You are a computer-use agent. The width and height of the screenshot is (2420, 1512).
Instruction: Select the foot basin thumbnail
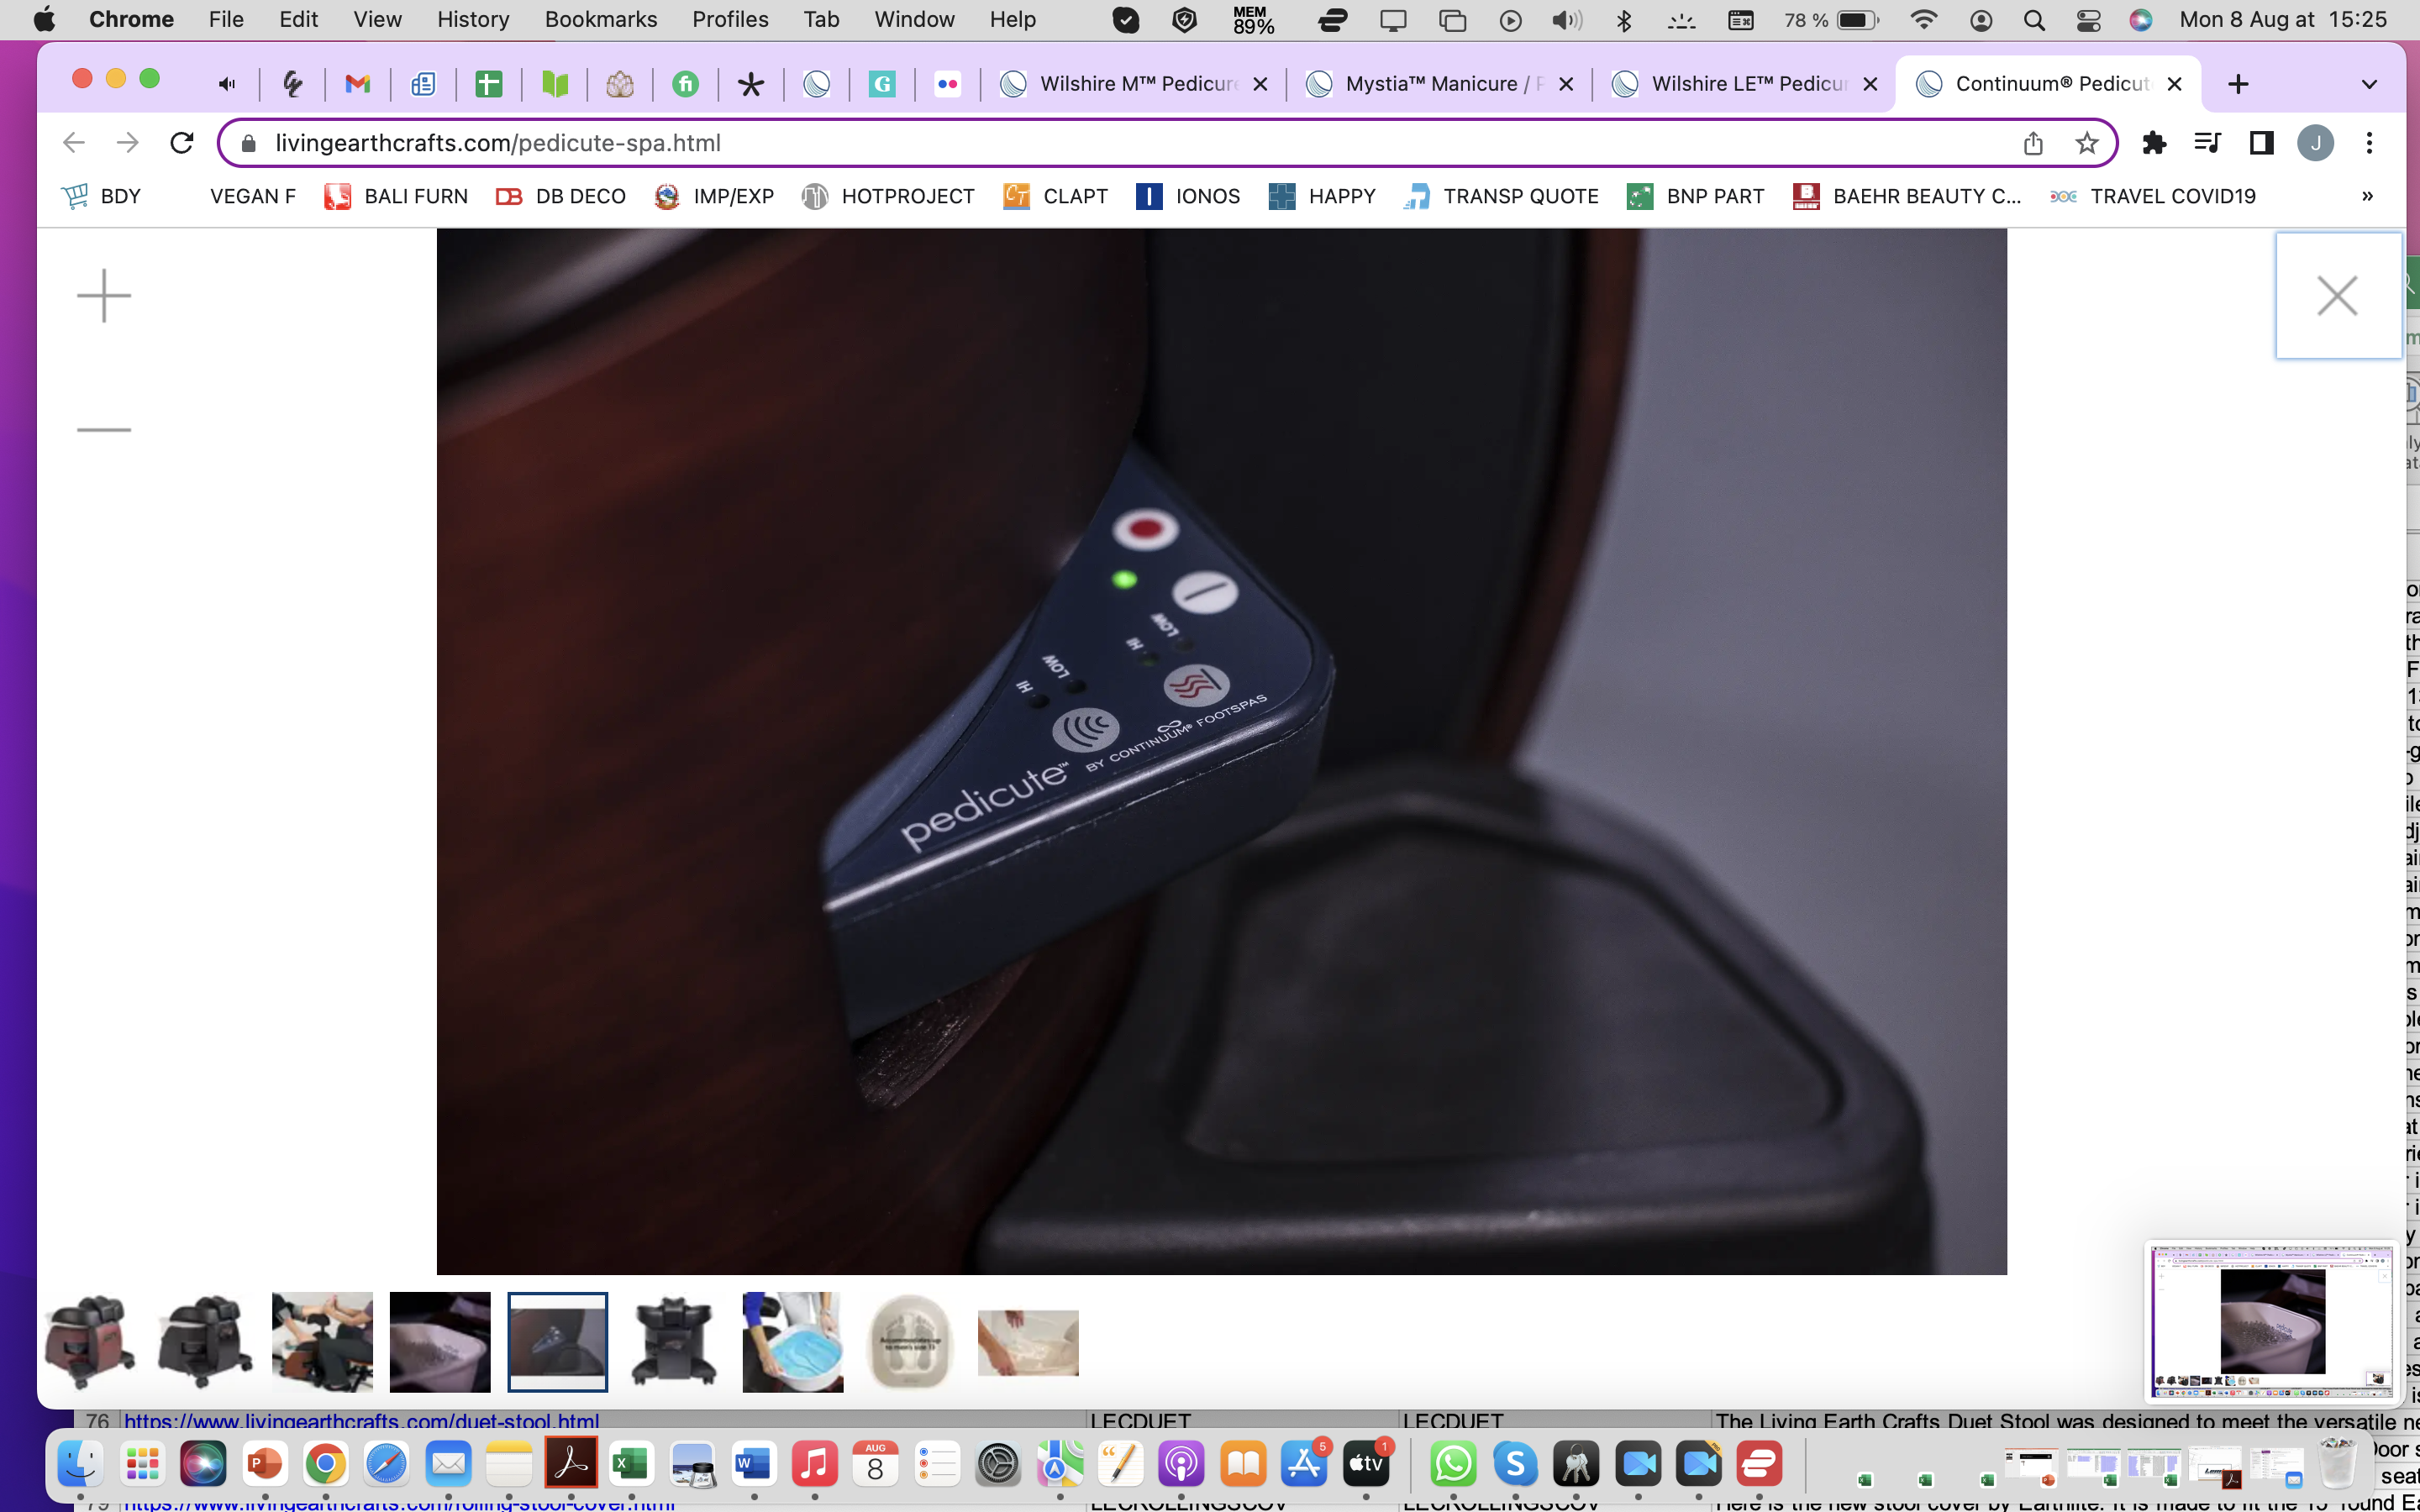(x=440, y=1342)
